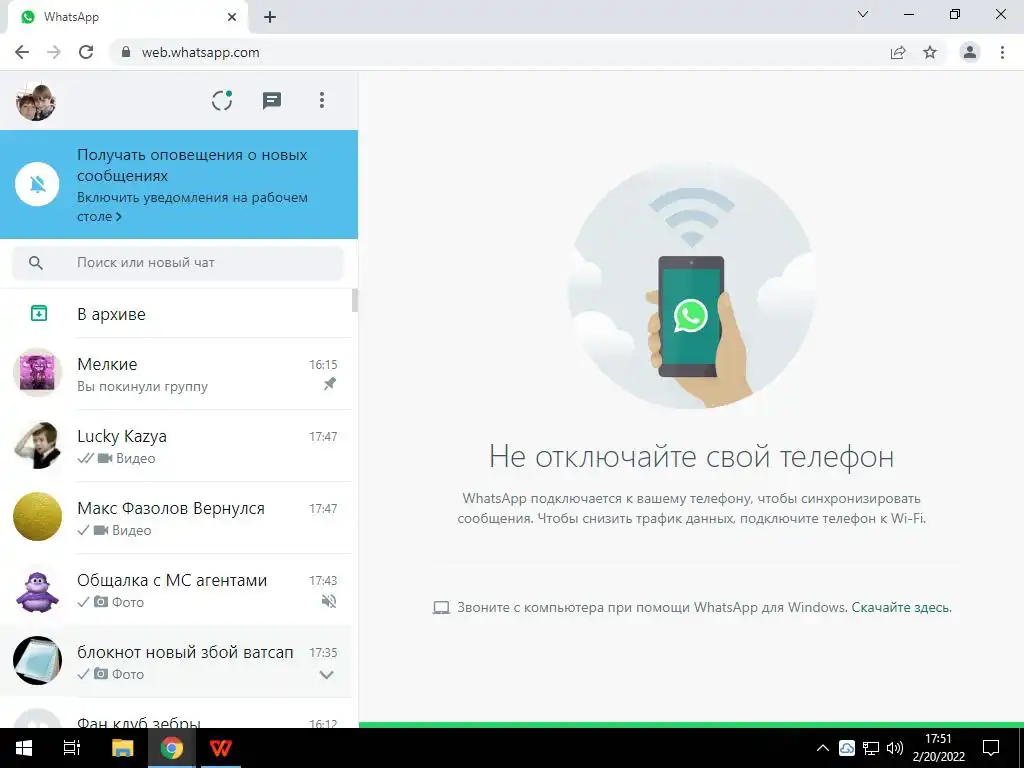Image resolution: width=1024 pixels, height=768 pixels.
Task: Click the Lucky Kazya avatar
Action: (x=37, y=445)
